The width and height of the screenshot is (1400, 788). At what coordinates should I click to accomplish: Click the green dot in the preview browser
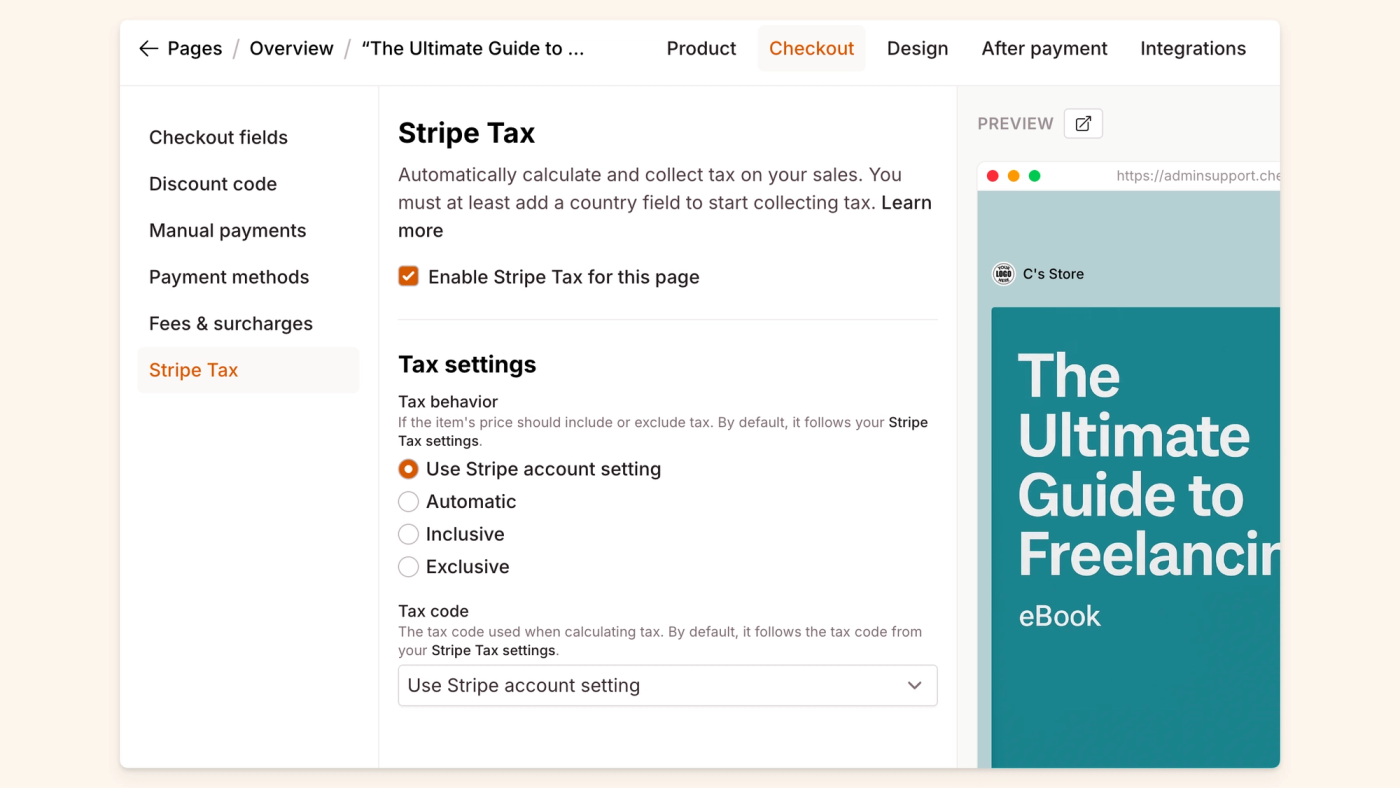pos(1035,174)
